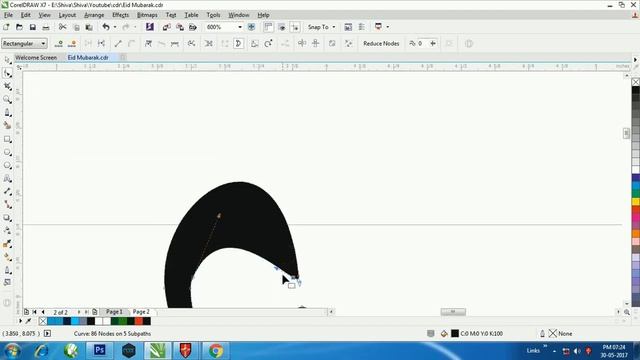Click the previous page arrow

click(43, 312)
